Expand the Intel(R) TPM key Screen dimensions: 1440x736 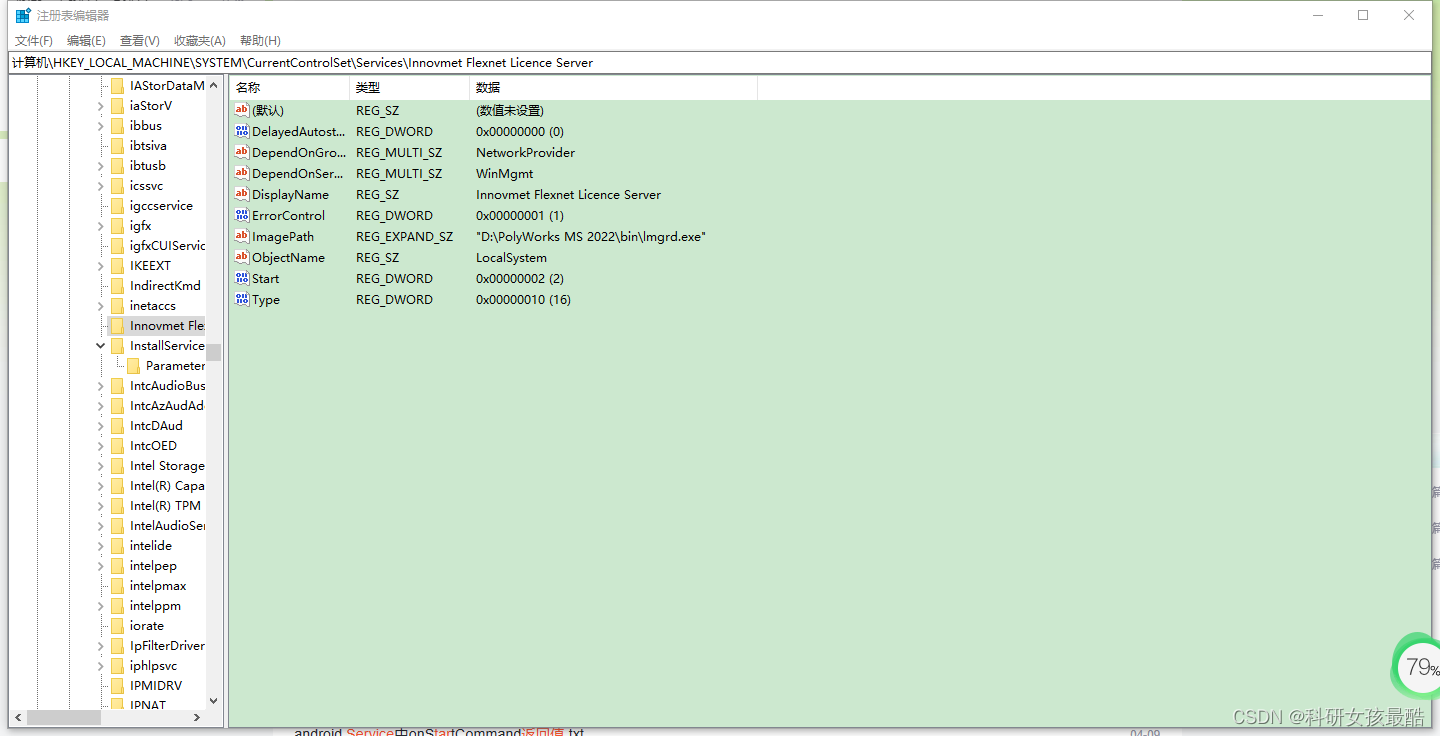coord(100,505)
